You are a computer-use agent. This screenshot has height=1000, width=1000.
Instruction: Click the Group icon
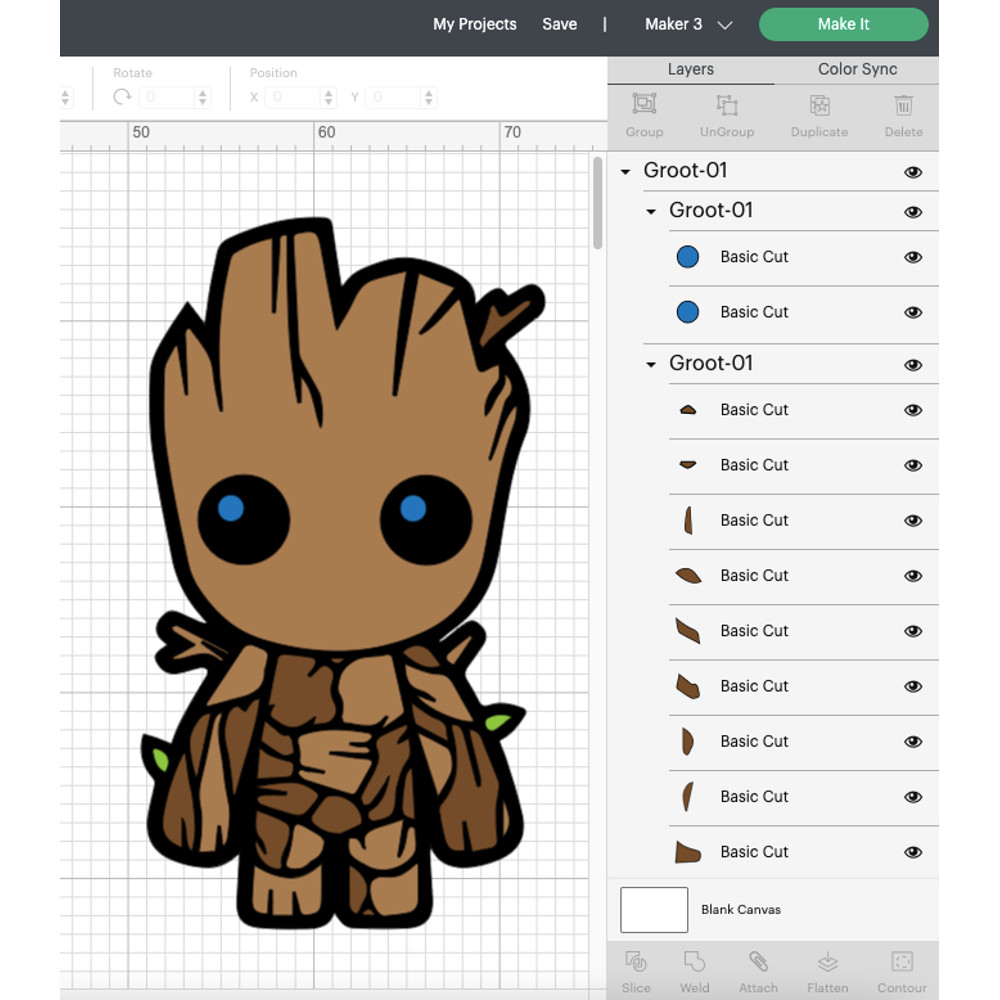(643, 112)
